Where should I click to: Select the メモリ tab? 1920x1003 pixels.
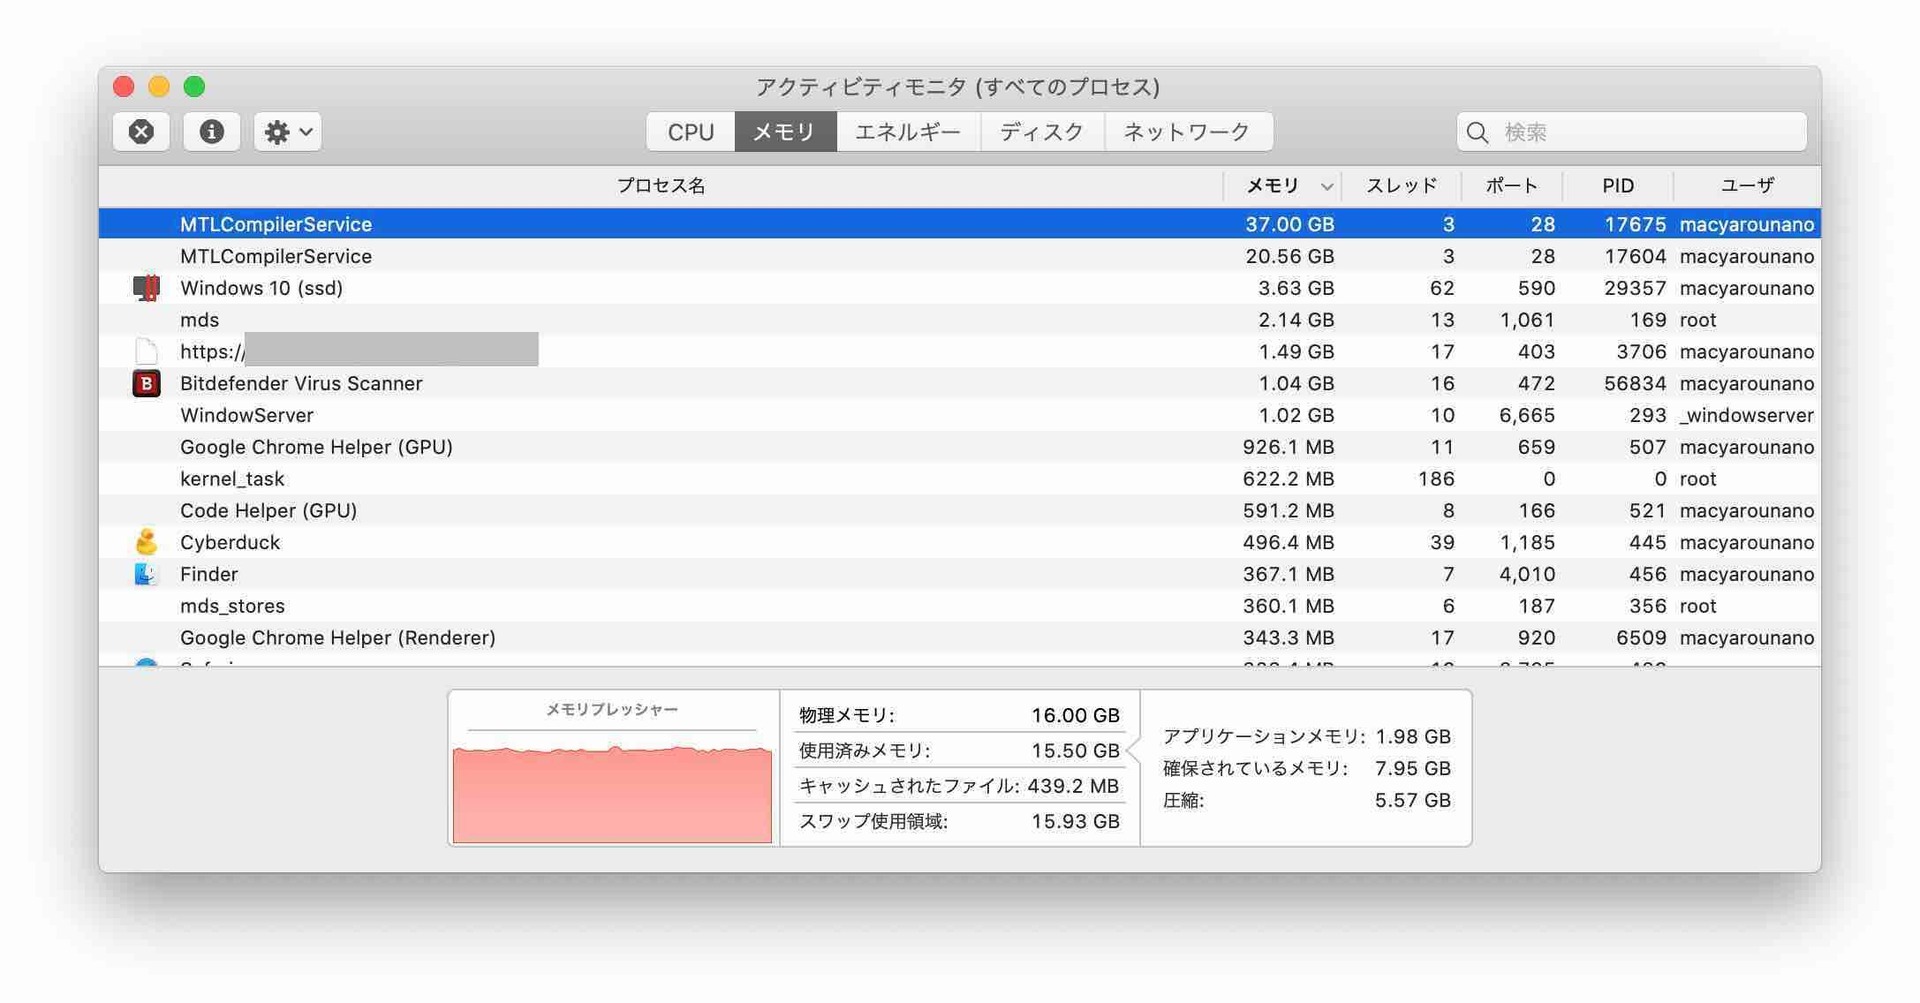[x=785, y=131]
